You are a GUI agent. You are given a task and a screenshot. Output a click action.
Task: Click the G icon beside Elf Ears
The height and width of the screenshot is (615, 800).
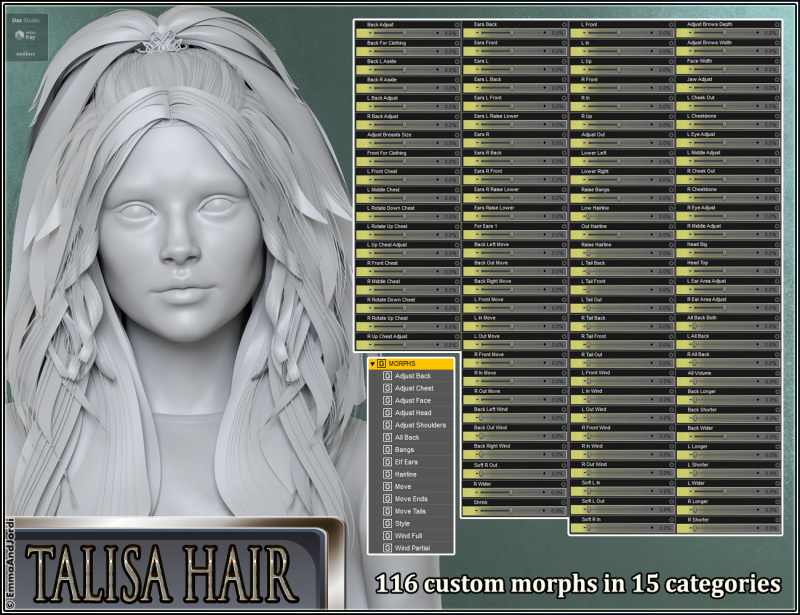click(388, 462)
